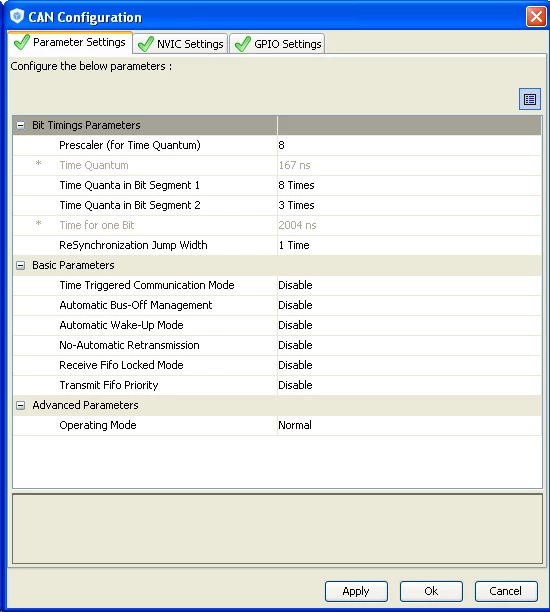The width and height of the screenshot is (550, 612).
Task: Change No-Automatic Retransmission Disable value
Action: 409,345
